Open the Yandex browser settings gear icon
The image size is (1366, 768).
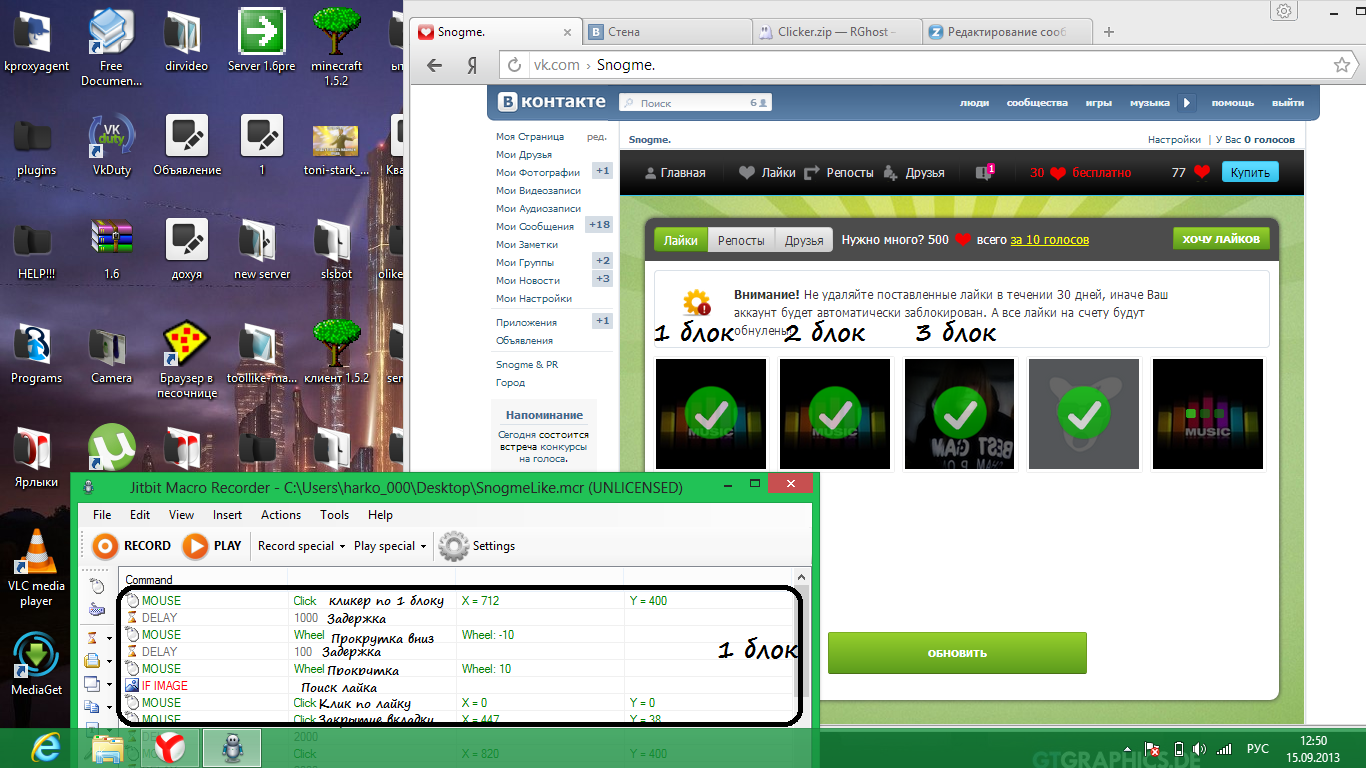pyautogui.click(x=1285, y=10)
